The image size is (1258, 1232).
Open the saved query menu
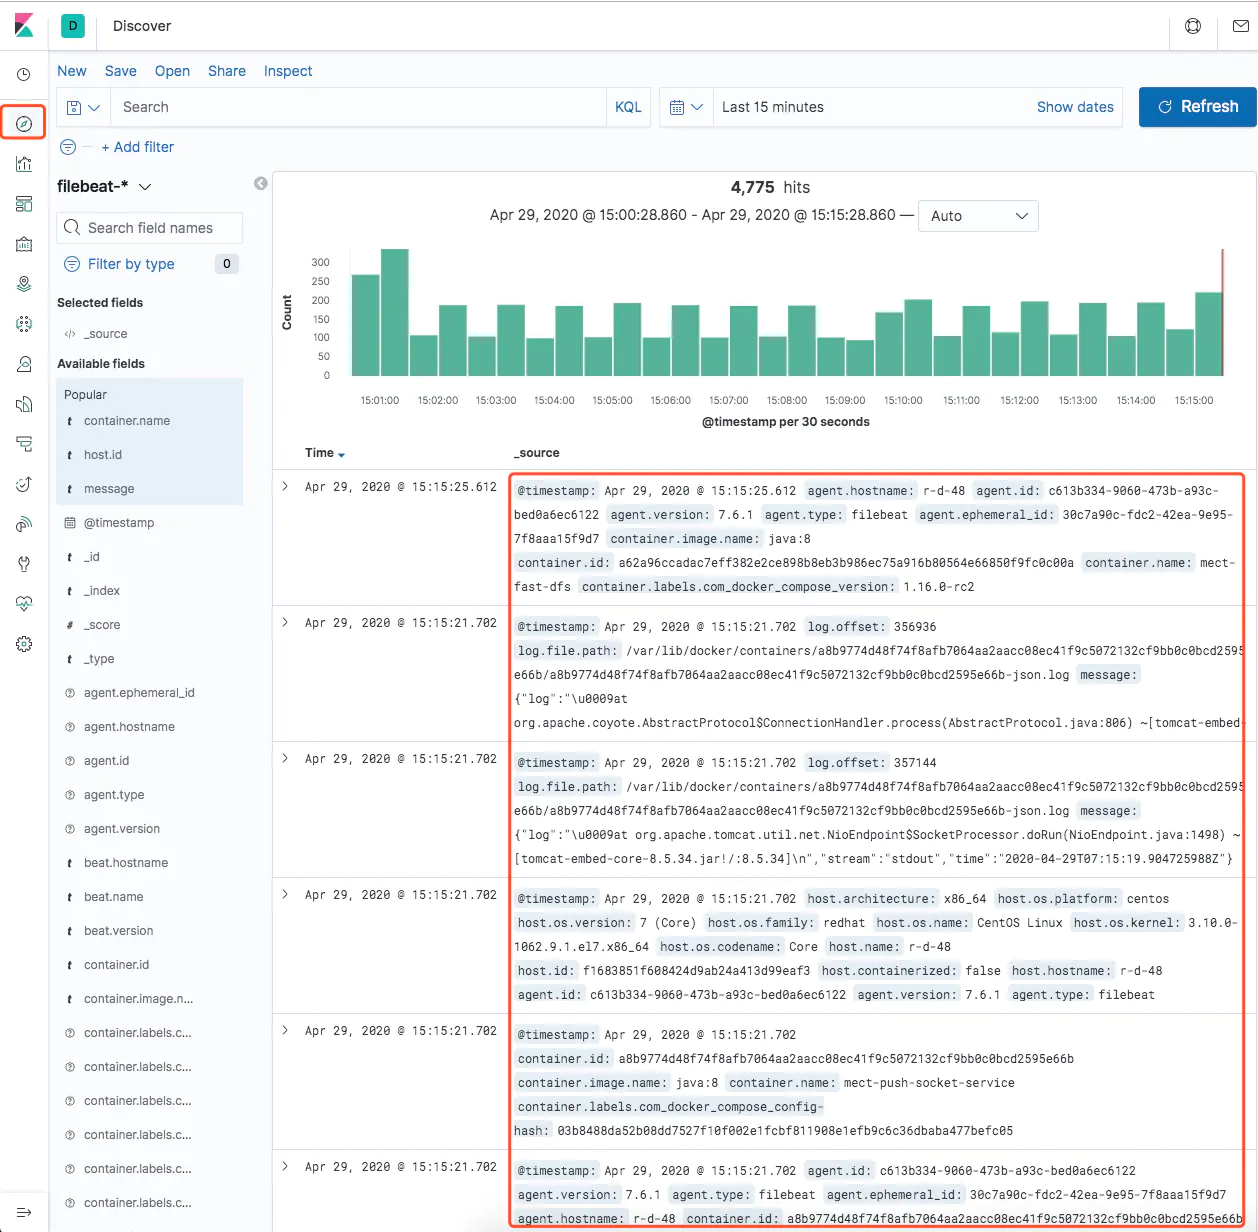83,107
